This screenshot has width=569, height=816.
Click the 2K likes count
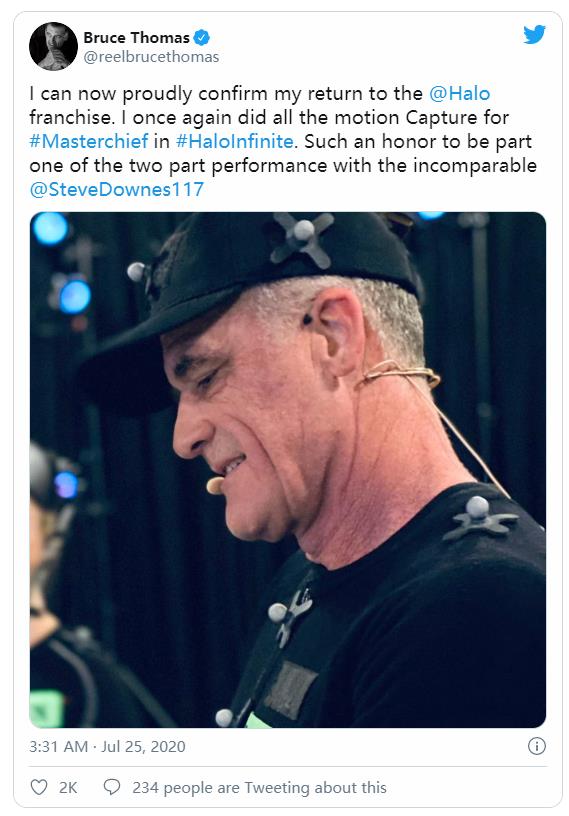pyautogui.click(x=68, y=787)
